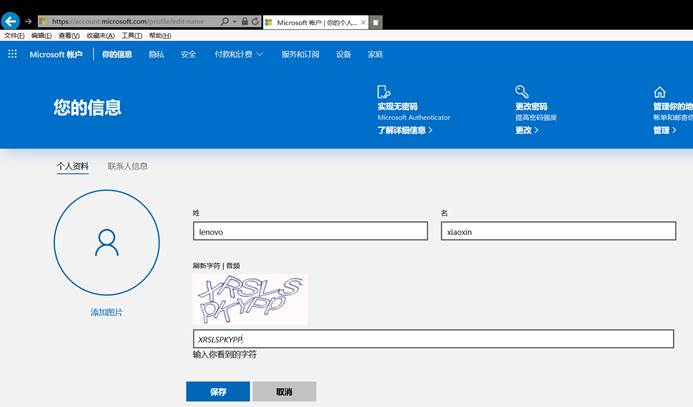Screen dimensions: 693x407
Task: Click the address bar URL
Action: click(x=128, y=21)
